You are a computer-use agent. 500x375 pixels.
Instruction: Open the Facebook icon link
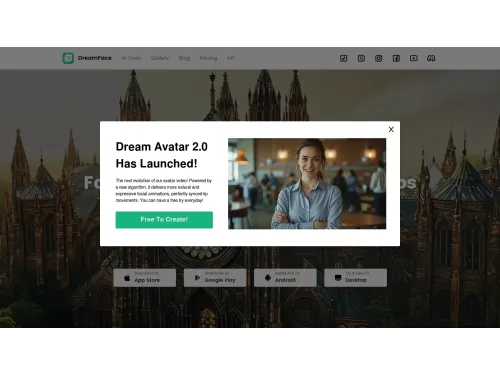(396, 58)
